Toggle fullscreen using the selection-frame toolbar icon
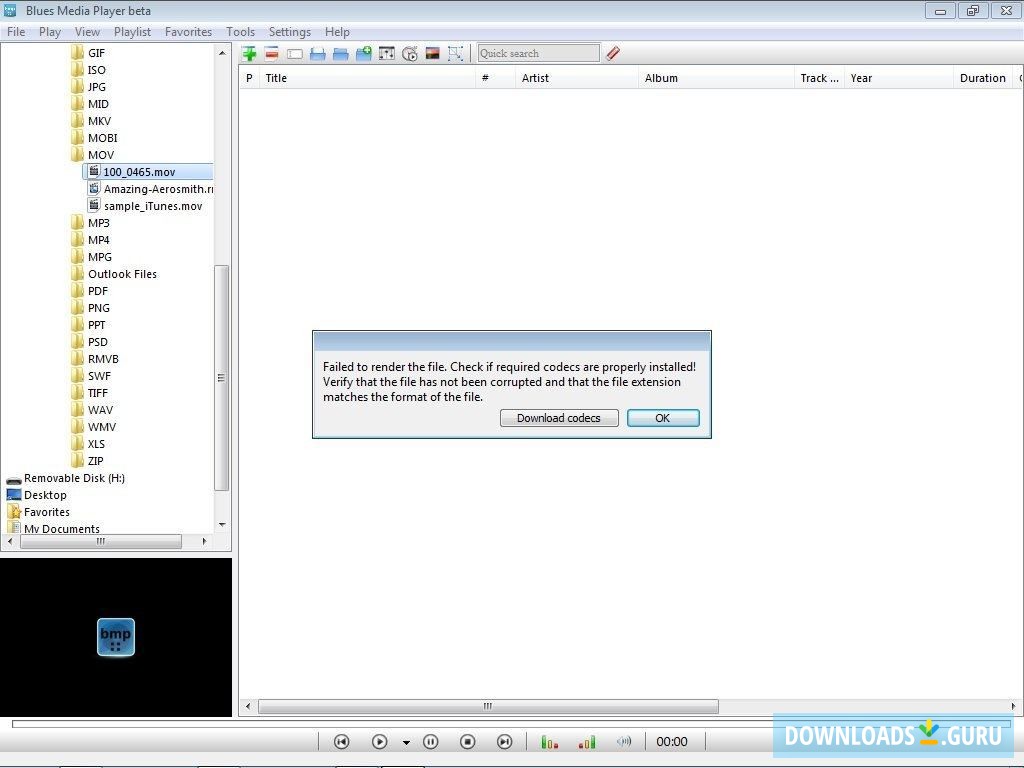1024x768 pixels. [x=456, y=53]
